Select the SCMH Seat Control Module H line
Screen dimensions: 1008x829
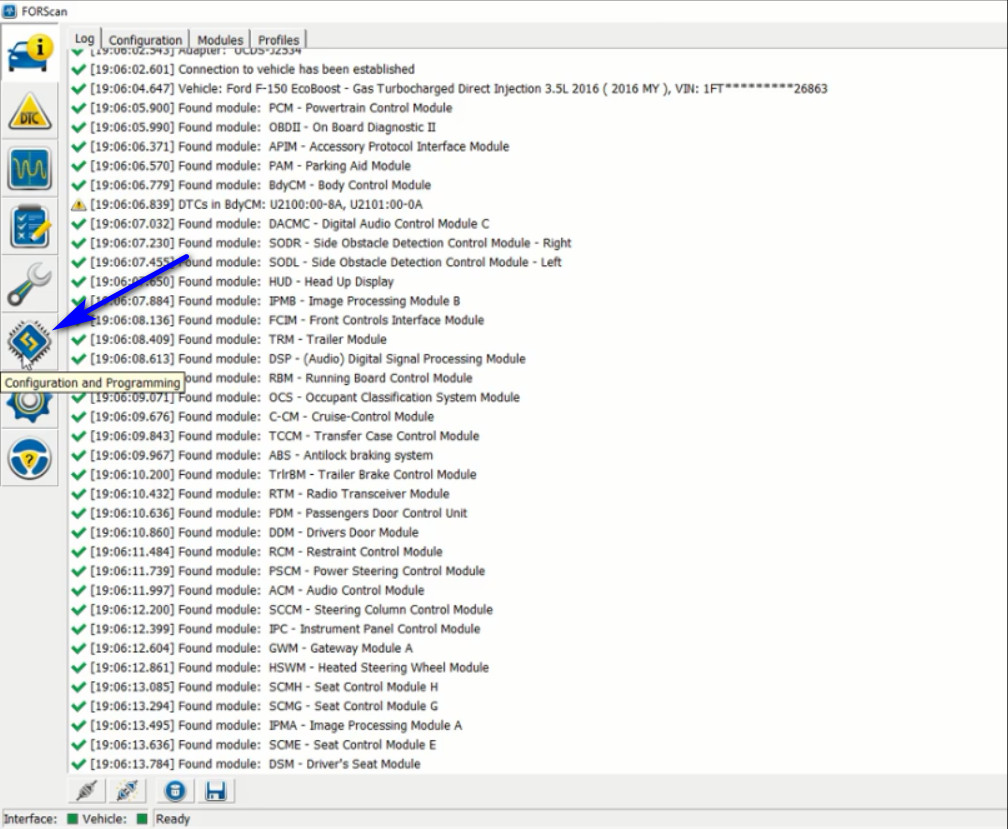[x=255, y=686]
